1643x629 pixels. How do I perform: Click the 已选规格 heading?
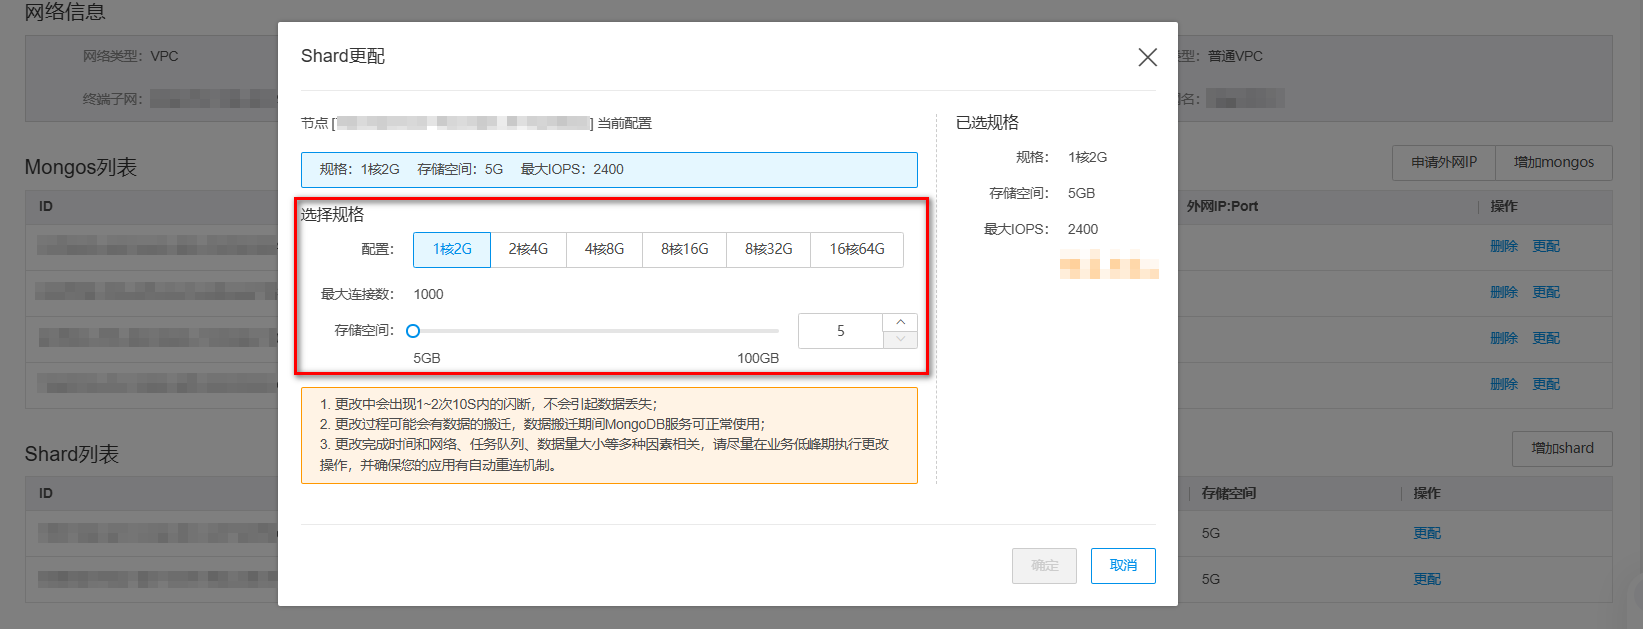(x=987, y=123)
